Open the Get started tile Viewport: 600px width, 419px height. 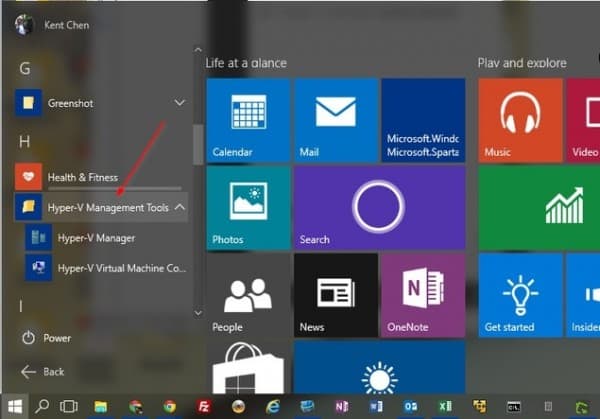pyautogui.click(x=520, y=295)
